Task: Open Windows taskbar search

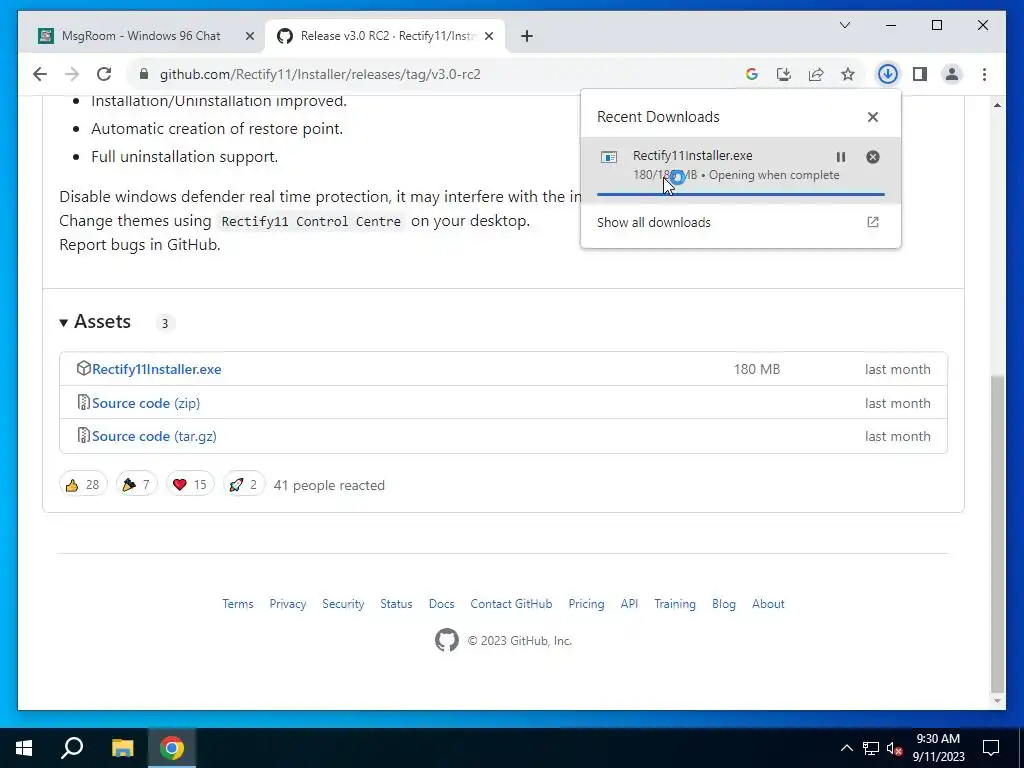Action: click(72, 748)
